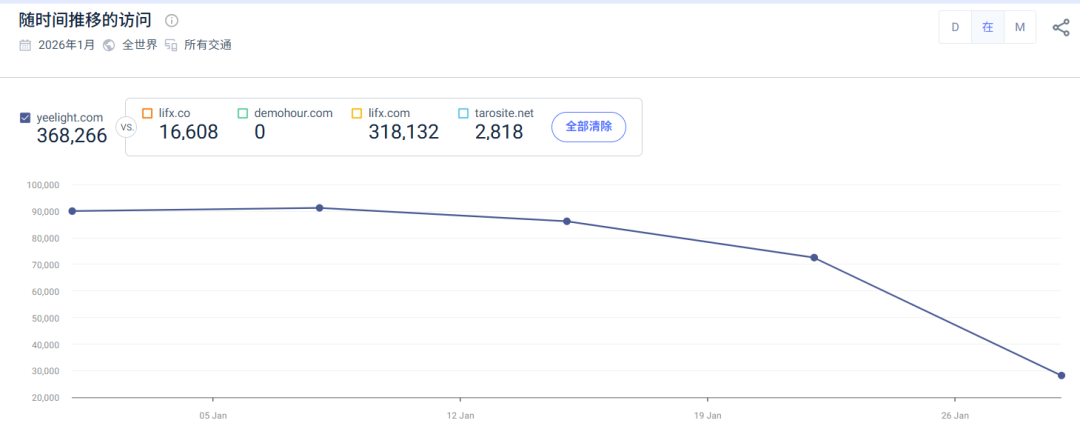The height and width of the screenshot is (426, 1080).
Task: Enable the lifx.com checkbox
Action: click(x=356, y=113)
